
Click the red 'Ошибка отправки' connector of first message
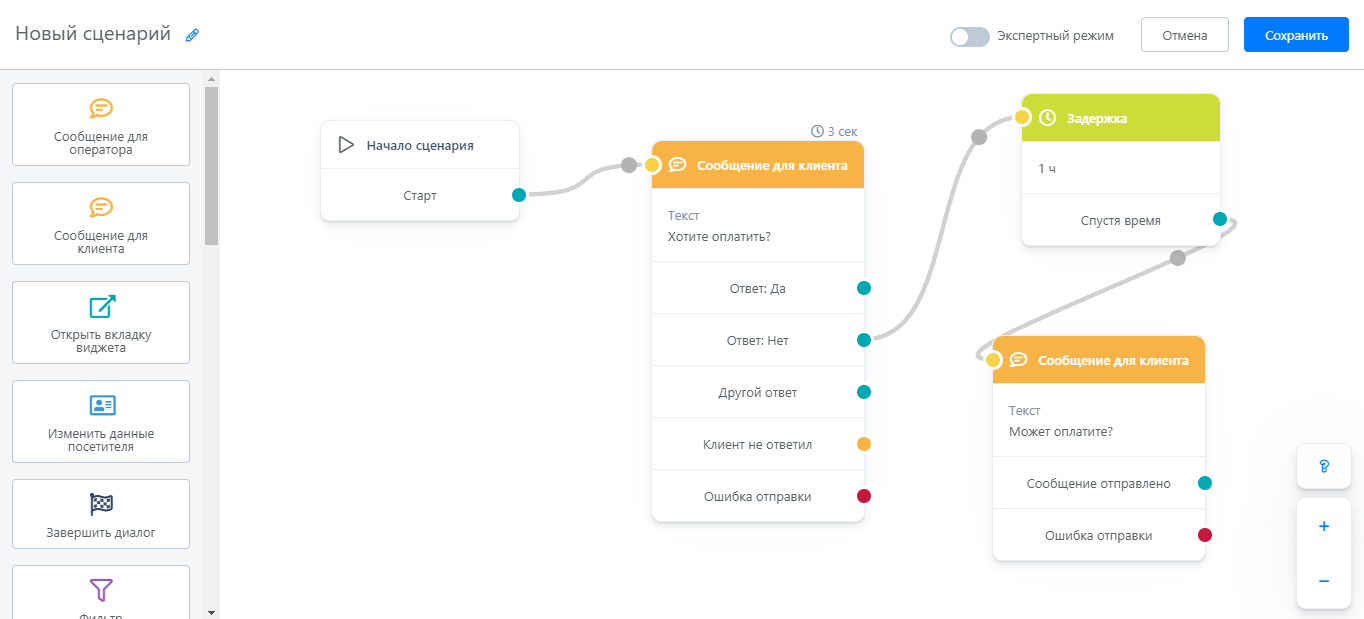coord(864,496)
